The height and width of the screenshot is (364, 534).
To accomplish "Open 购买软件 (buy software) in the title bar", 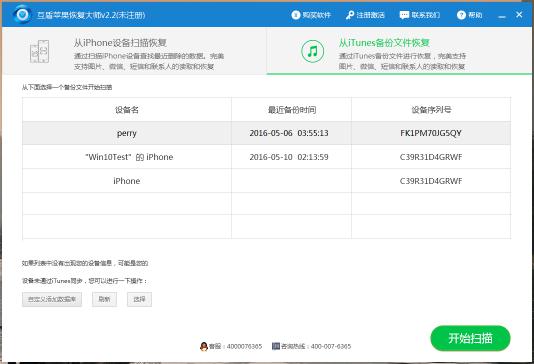I will [x=311, y=15].
